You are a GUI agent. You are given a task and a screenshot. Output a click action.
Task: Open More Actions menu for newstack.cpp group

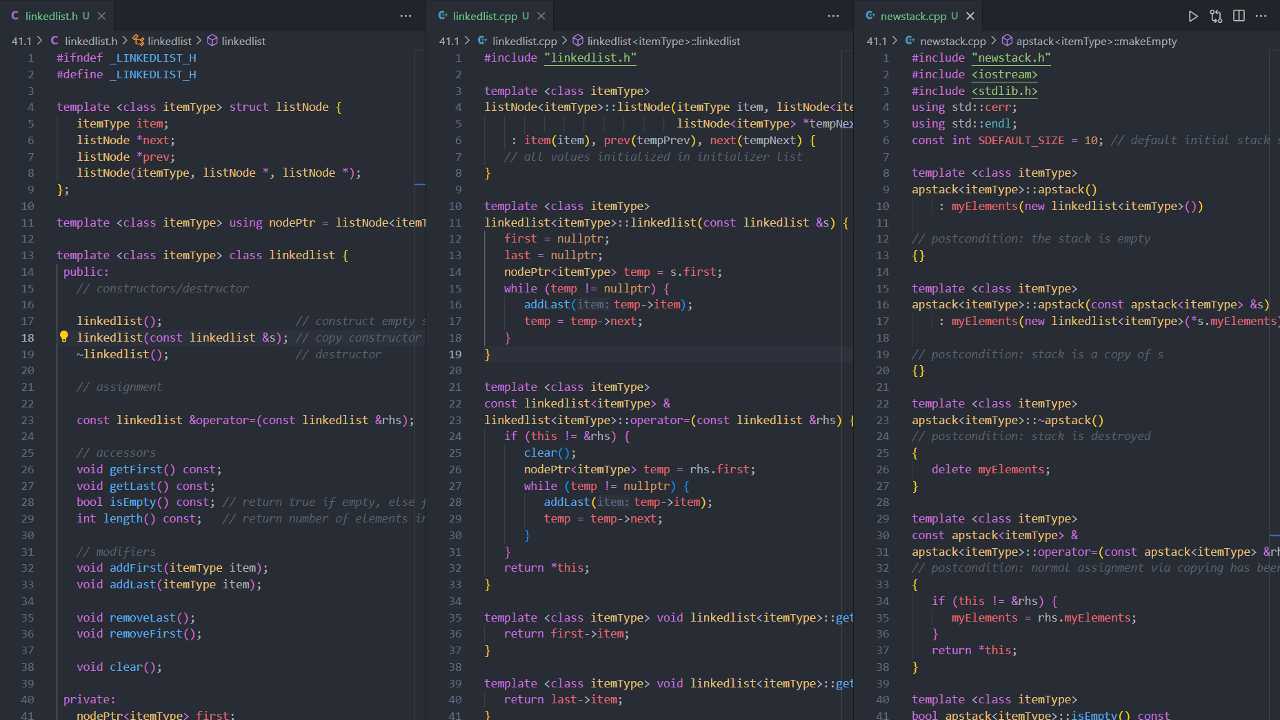pyautogui.click(x=1261, y=16)
